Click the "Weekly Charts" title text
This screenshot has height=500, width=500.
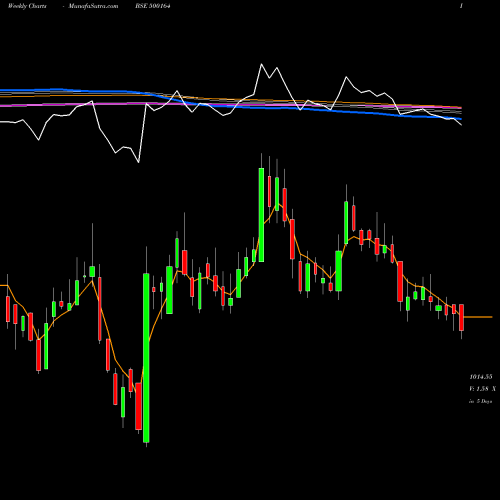[27, 6]
